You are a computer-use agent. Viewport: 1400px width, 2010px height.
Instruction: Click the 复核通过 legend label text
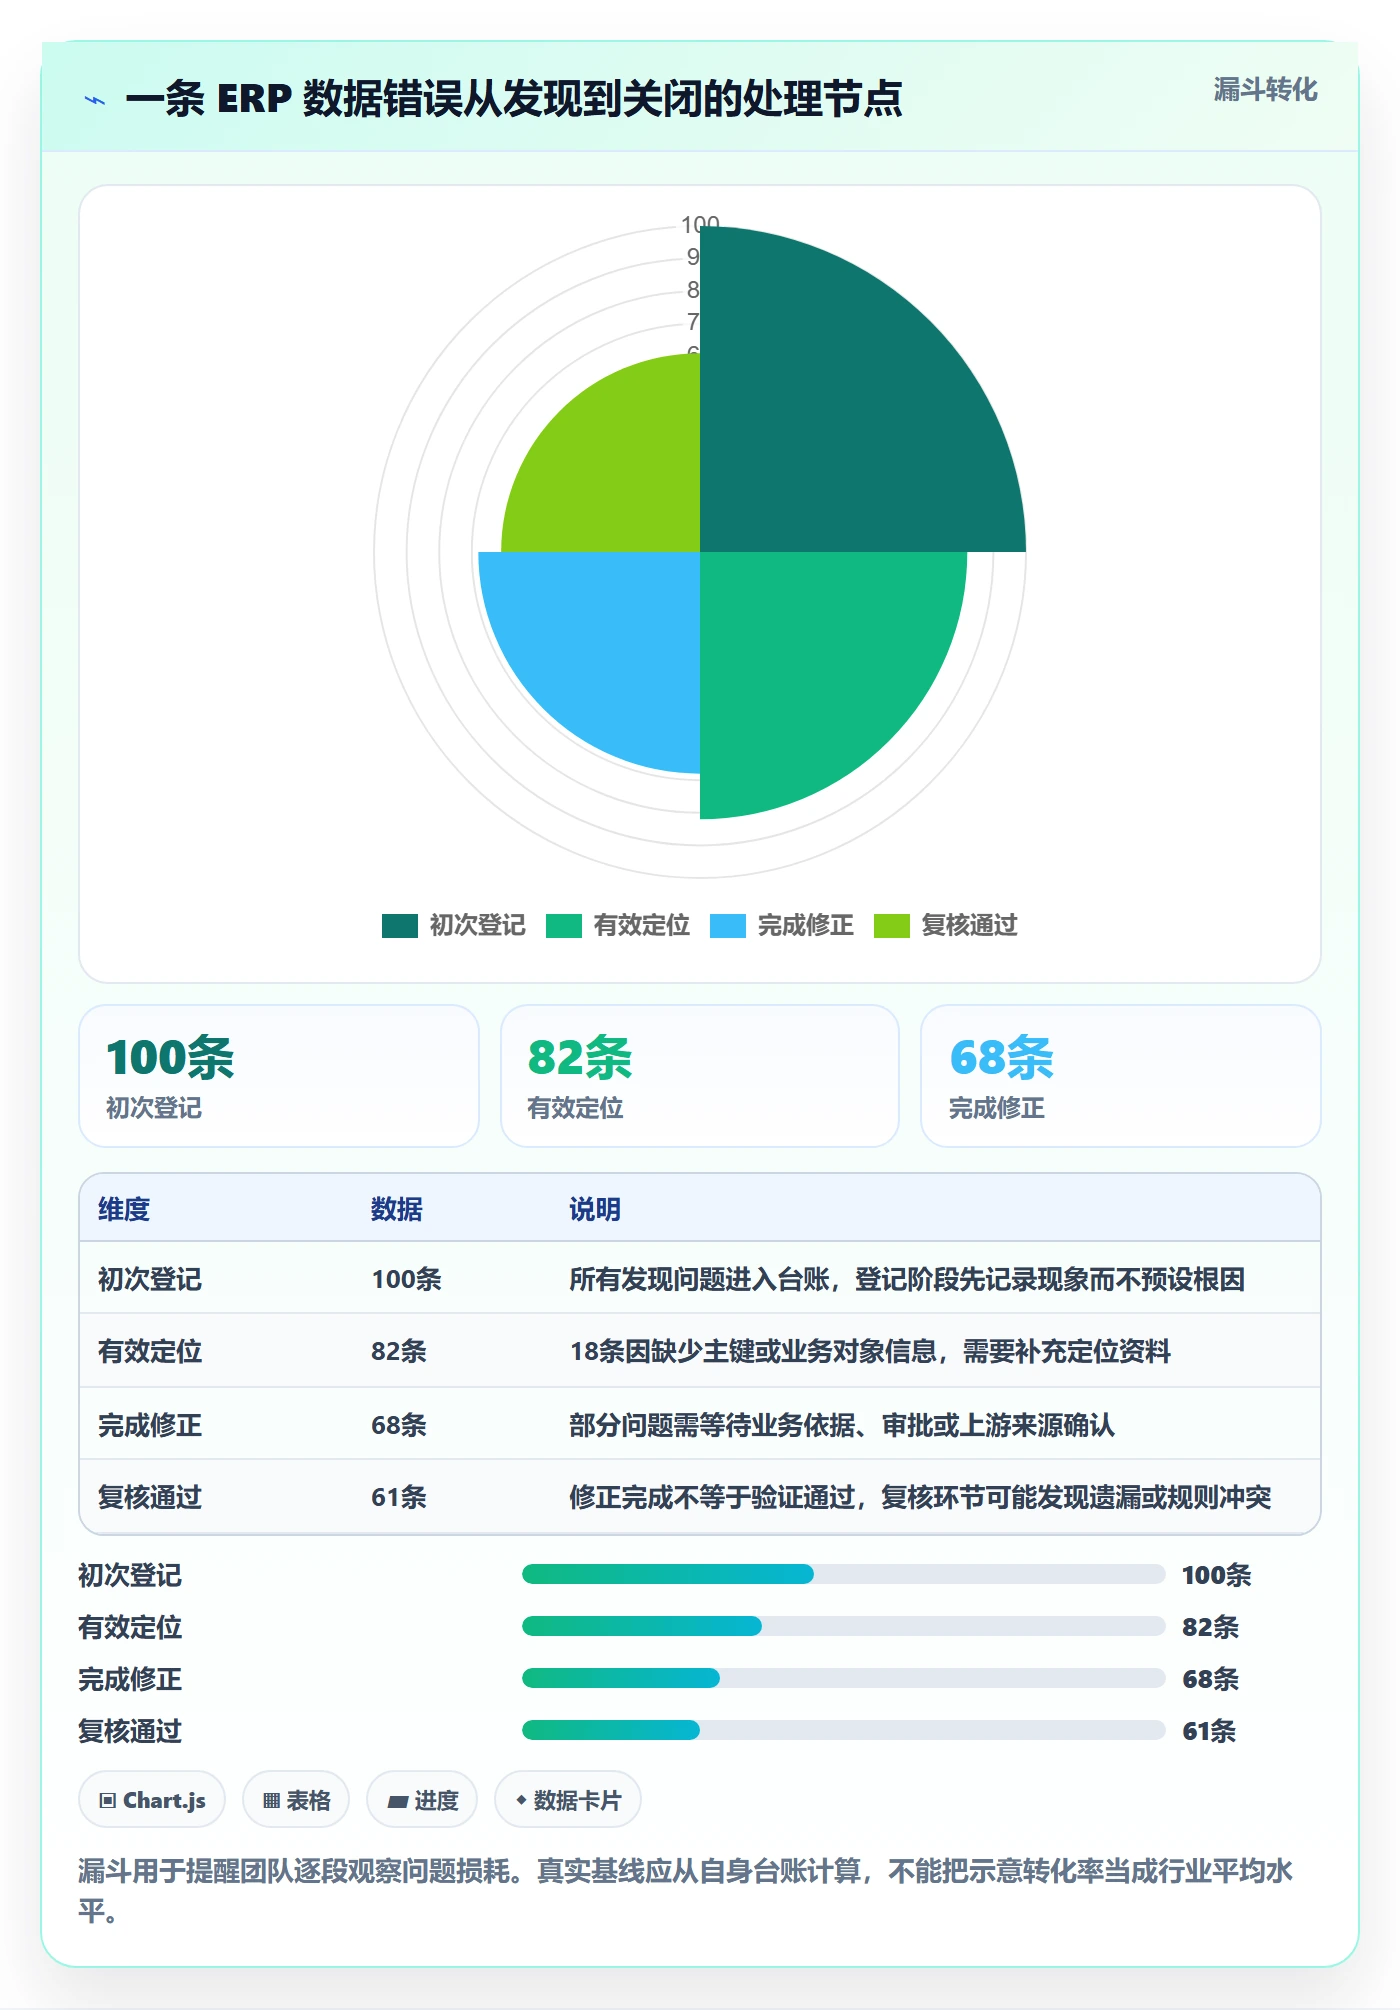(969, 926)
